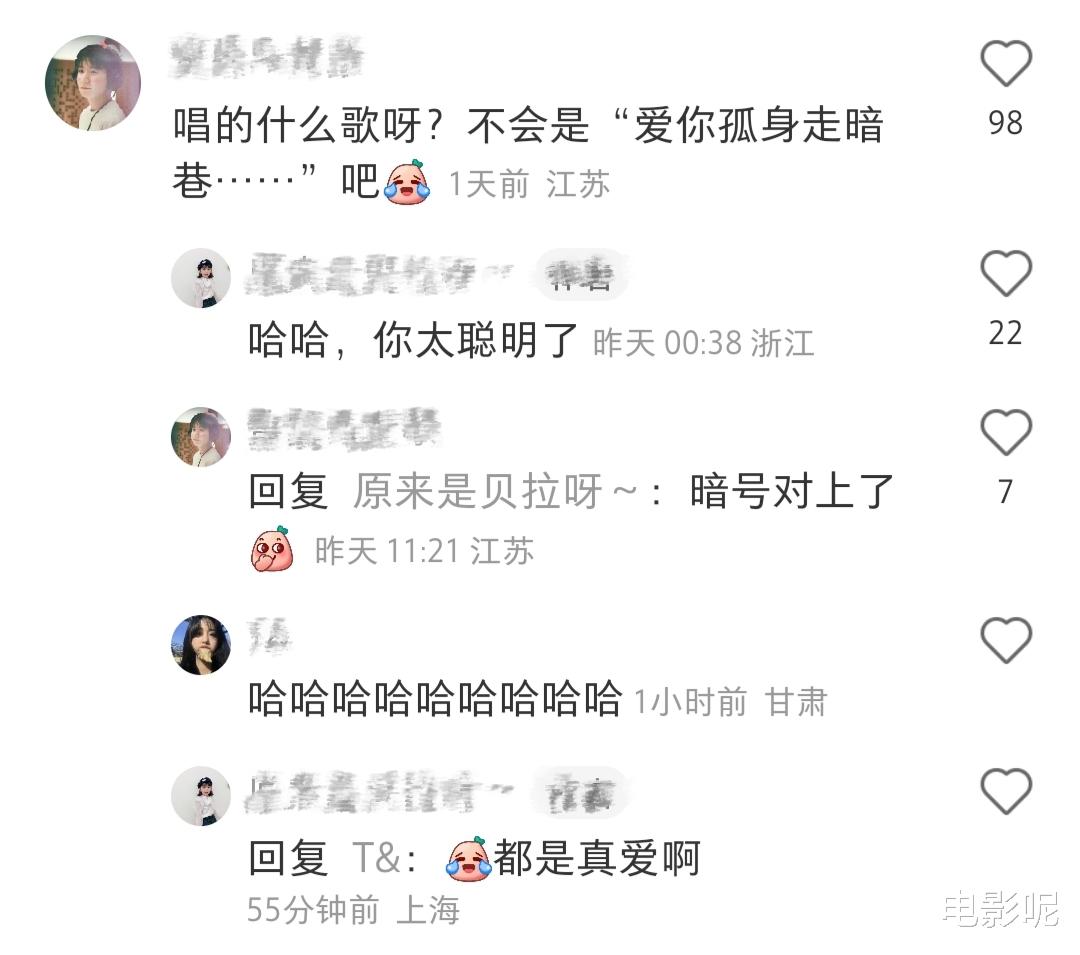Like the reply '哈哈,你太聪明了'

1006,273
